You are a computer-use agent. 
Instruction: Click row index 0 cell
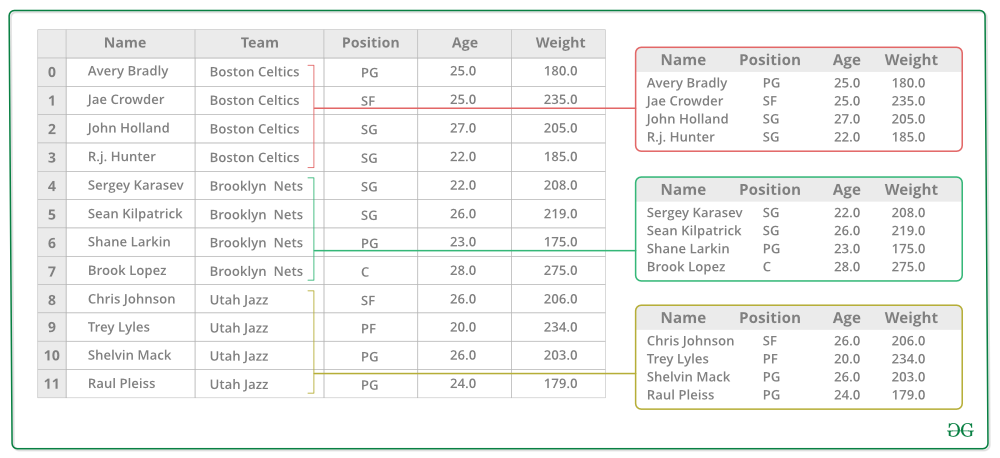[x=52, y=72]
